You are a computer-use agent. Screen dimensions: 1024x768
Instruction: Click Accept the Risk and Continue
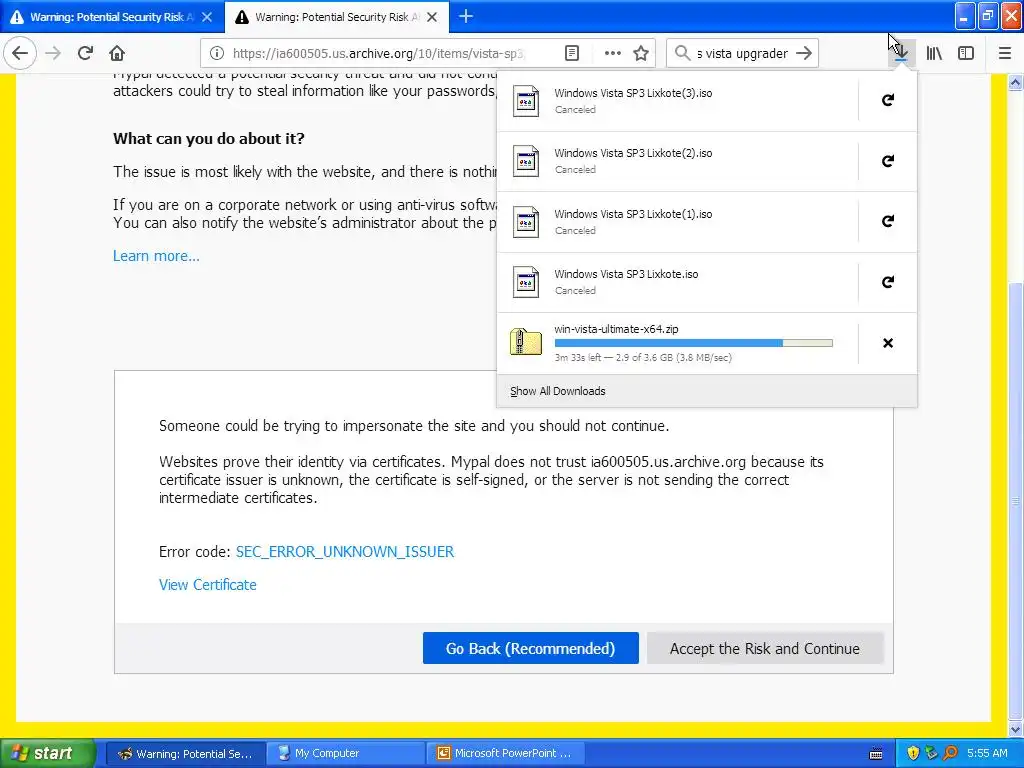[x=765, y=648]
